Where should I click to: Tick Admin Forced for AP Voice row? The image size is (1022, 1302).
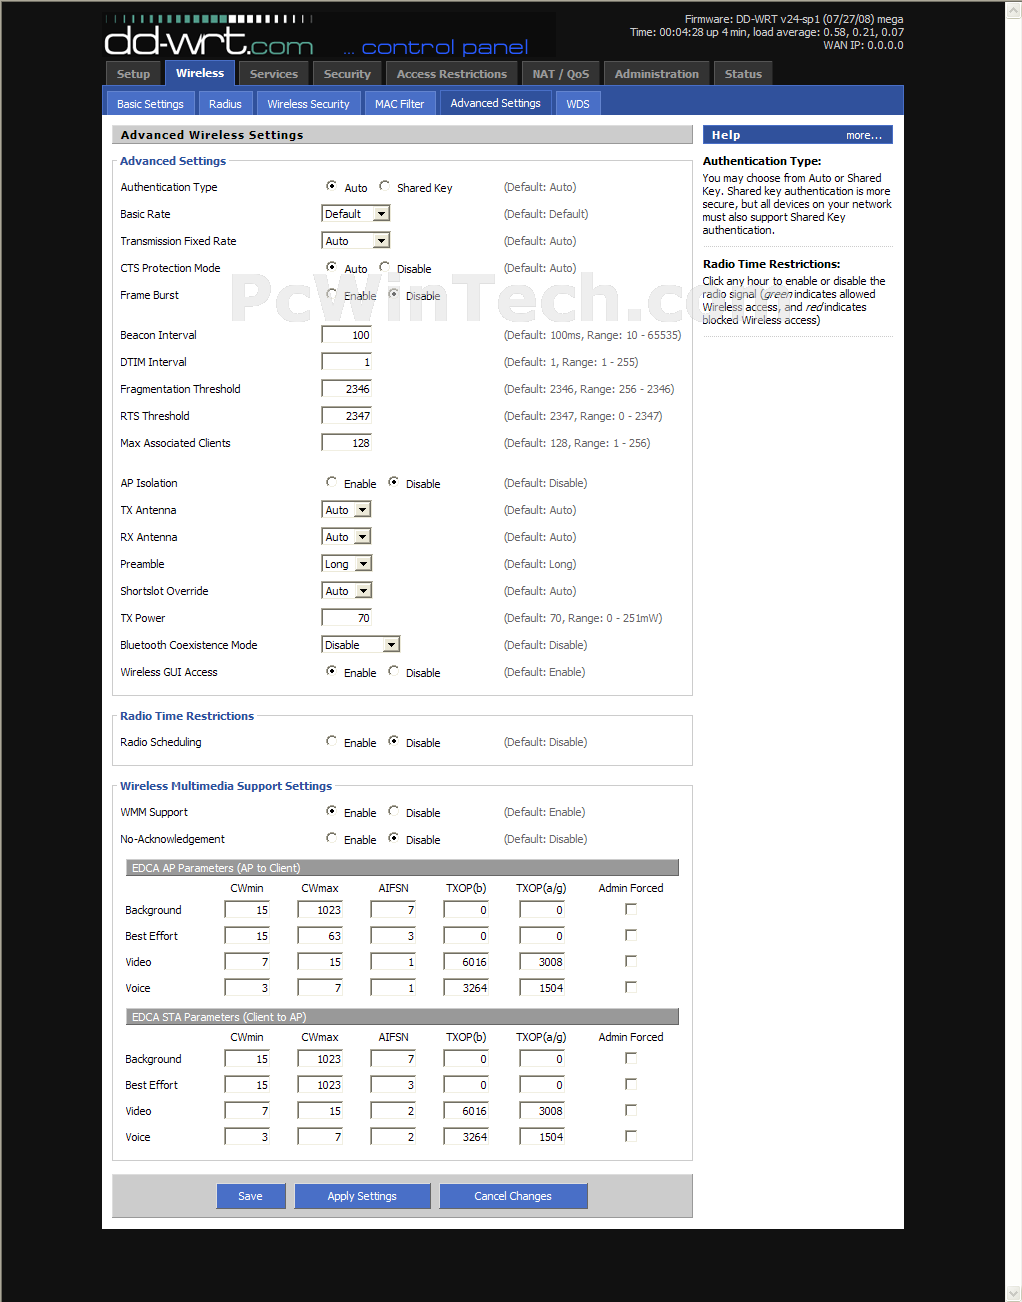tap(630, 987)
